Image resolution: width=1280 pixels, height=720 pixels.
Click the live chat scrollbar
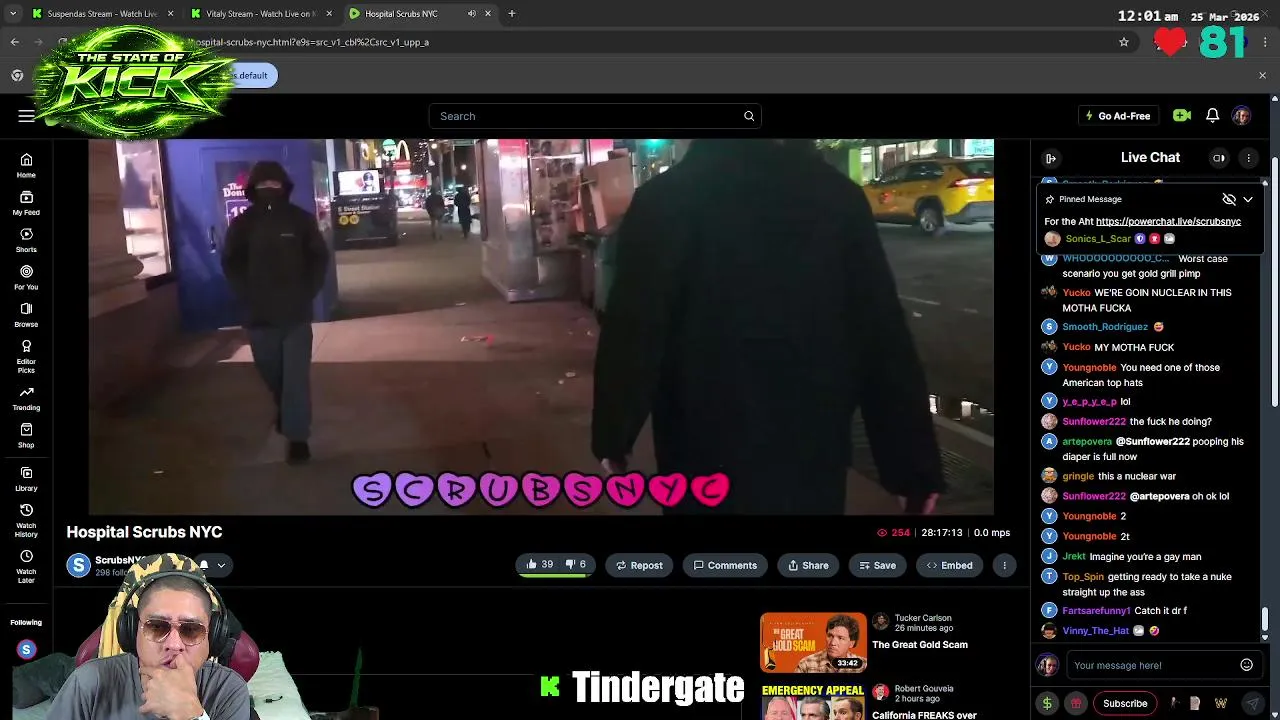click(x=1265, y=620)
